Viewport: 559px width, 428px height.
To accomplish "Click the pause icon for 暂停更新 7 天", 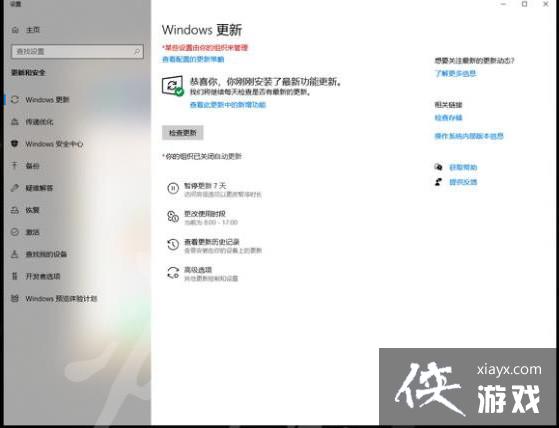I will click(x=173, y=188).
